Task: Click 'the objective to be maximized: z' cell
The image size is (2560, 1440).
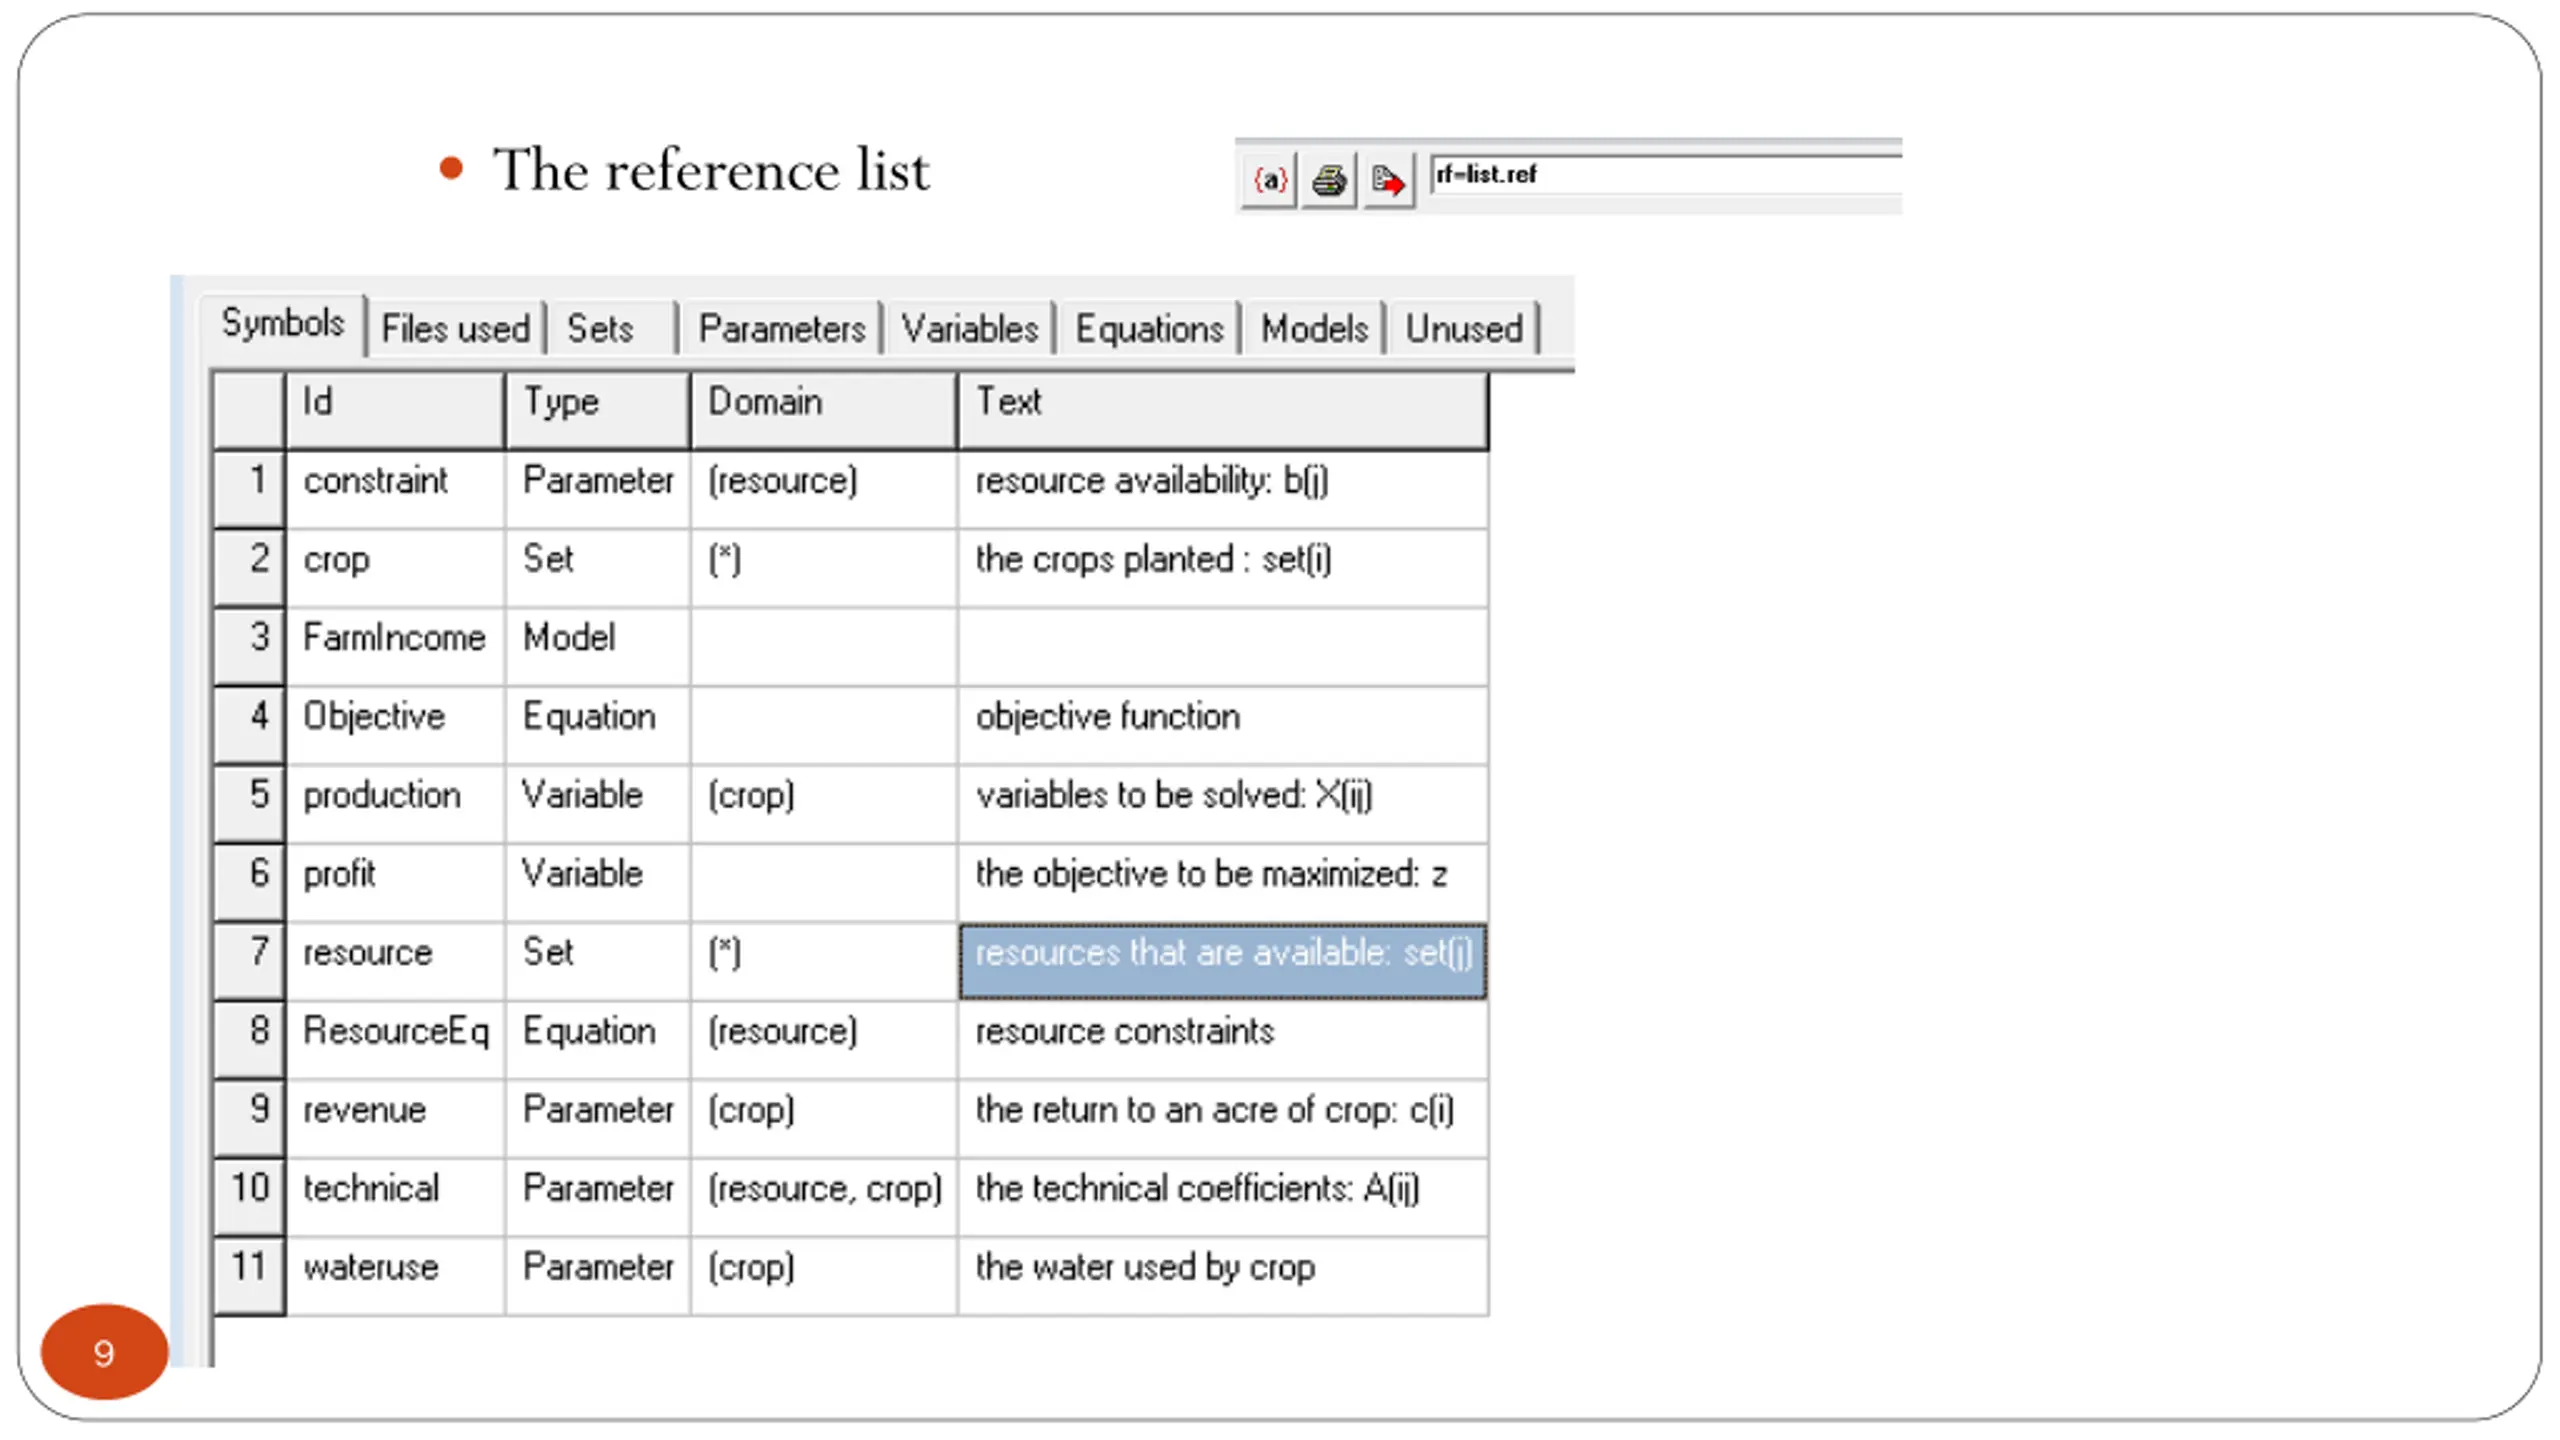Action: pyautogui.click(x=1223, y=882)
